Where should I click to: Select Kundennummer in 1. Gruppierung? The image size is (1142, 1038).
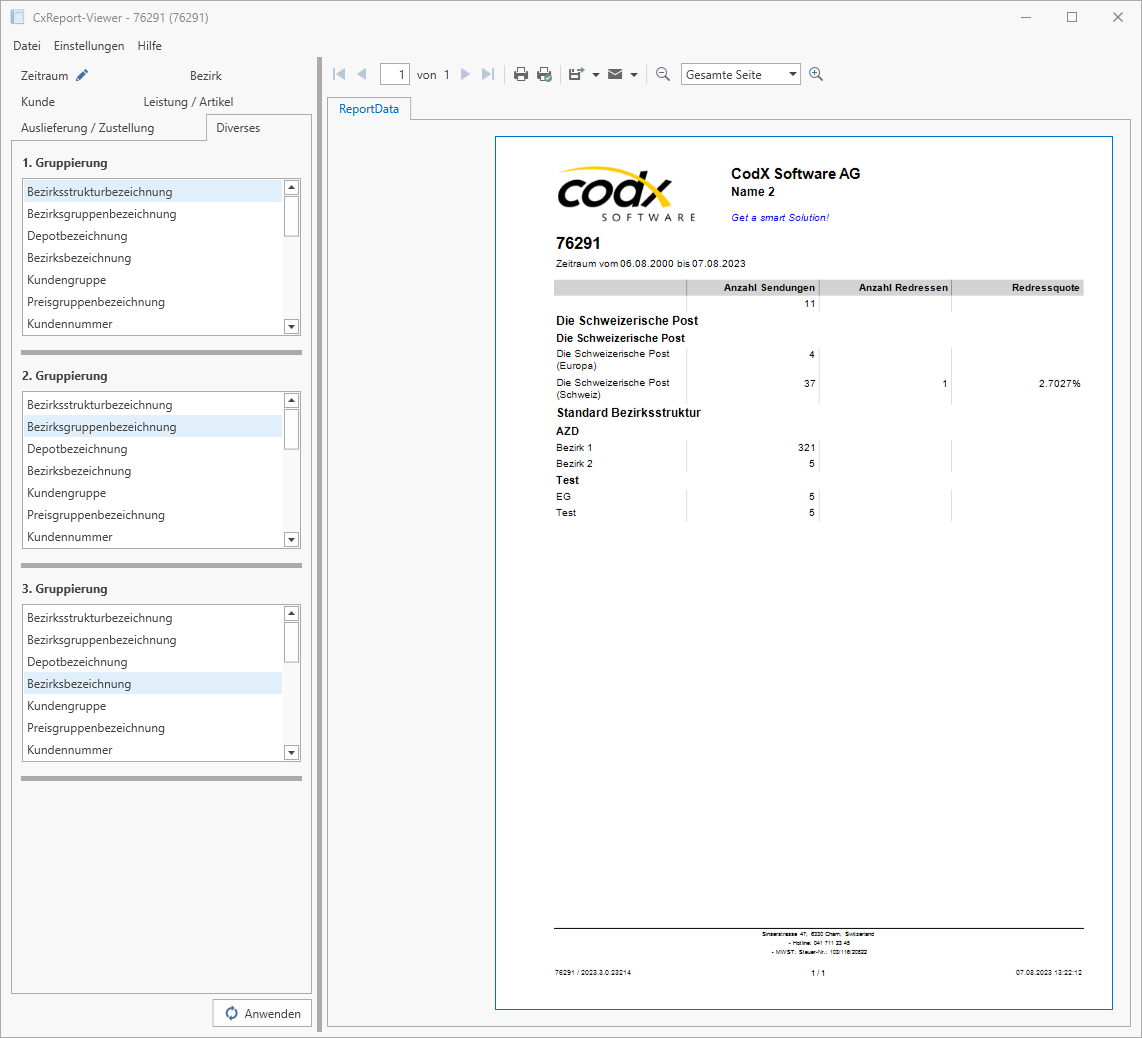[153, 323]
